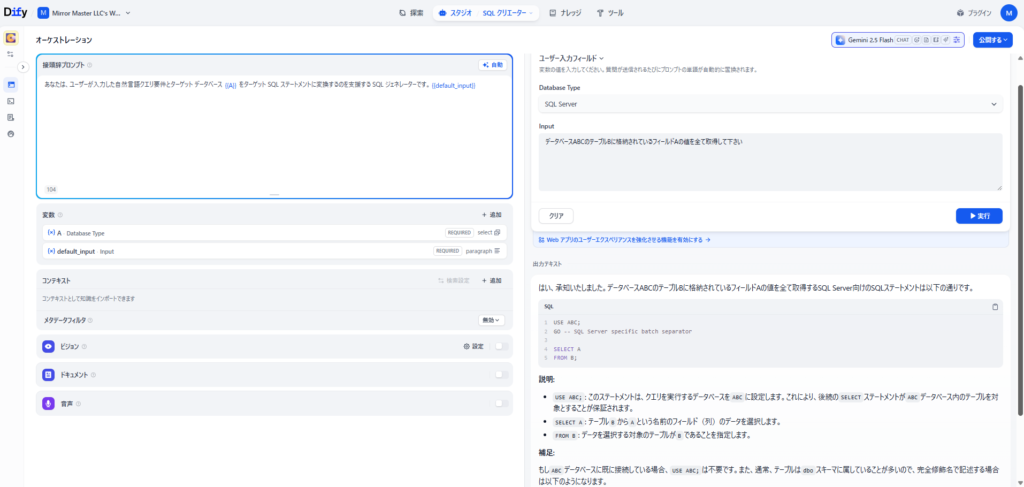The height and width of the screenshot is (487, 1024).
Task: Add a new variable with 追加
Action: 492,215
